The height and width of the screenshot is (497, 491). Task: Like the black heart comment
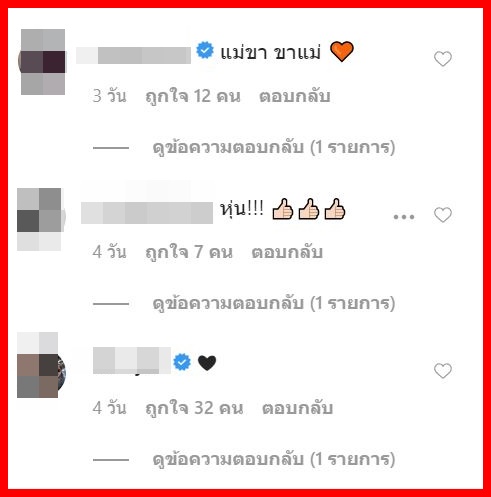tap(443, 371)
